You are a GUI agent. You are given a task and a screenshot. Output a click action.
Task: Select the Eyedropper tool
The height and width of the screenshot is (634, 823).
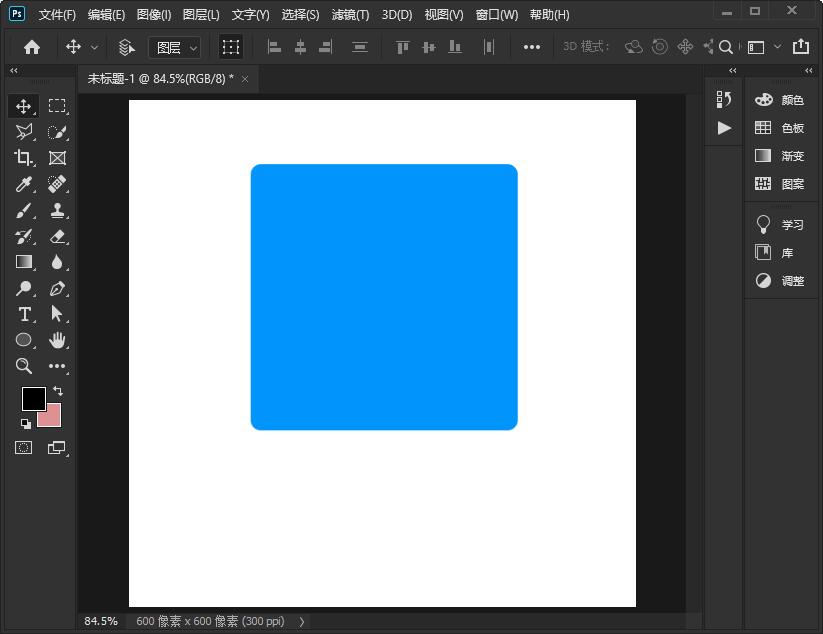pos(23,184)
